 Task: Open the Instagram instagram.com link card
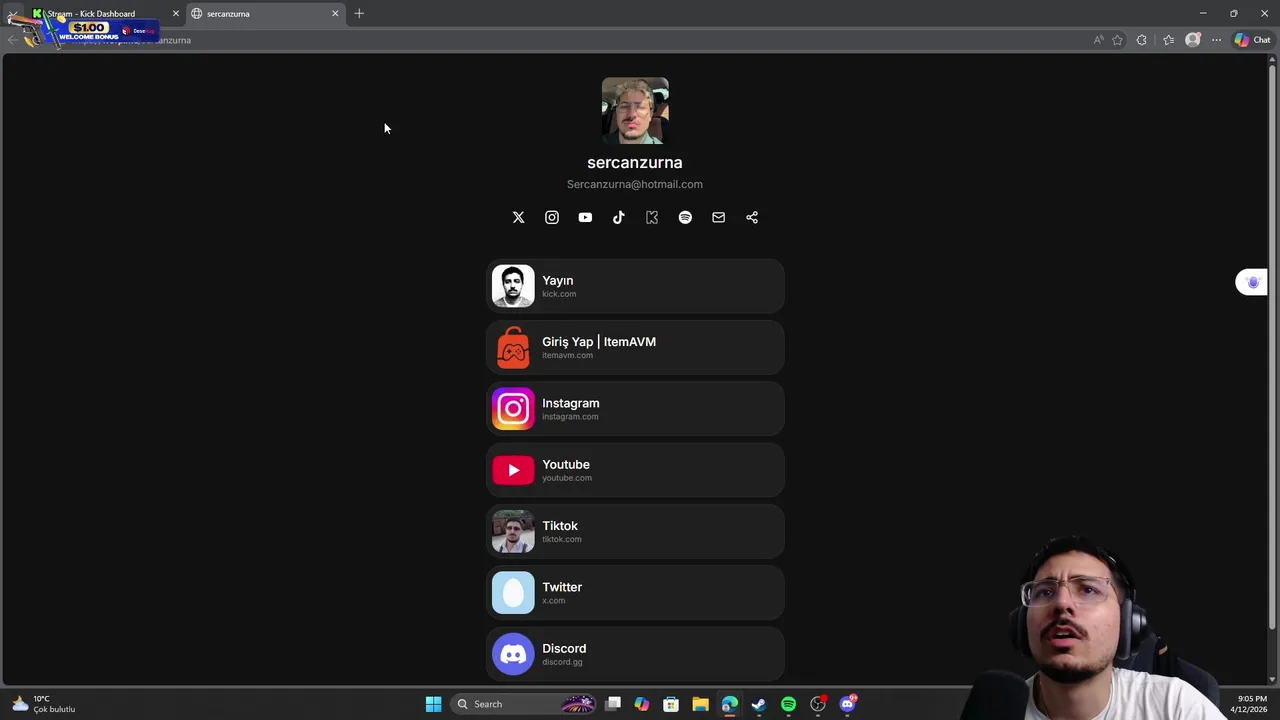(x=635, y=409)
